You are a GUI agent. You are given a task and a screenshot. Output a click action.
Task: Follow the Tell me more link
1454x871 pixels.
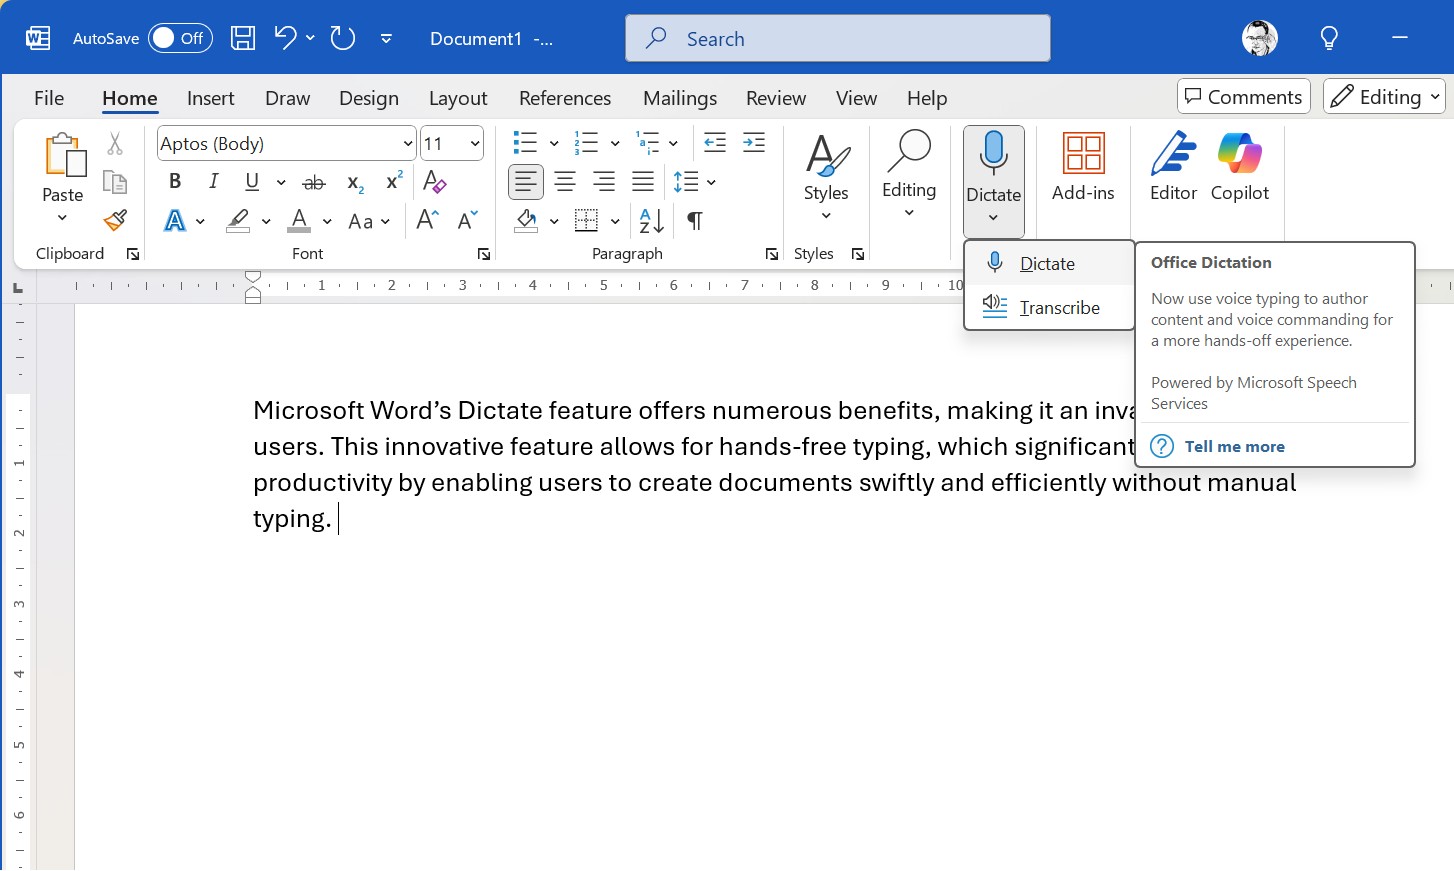pos(1235,447)
